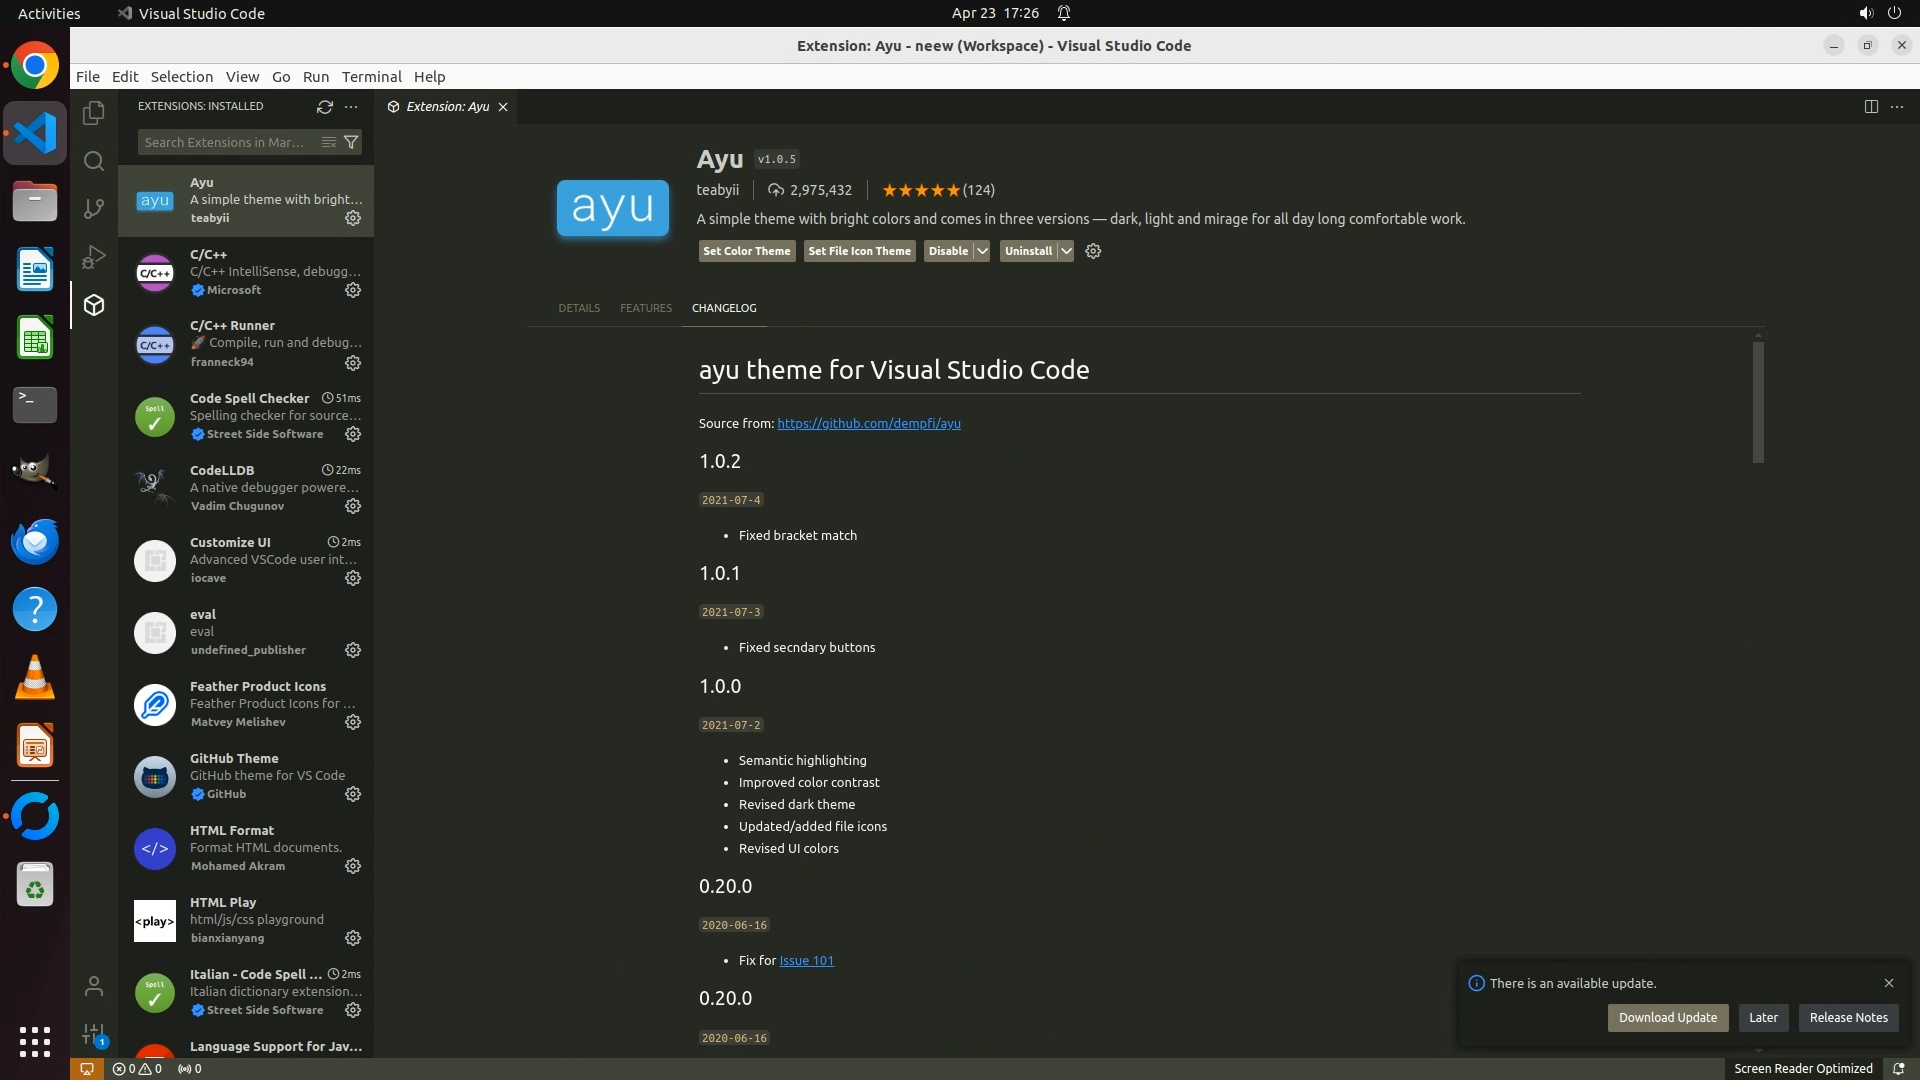The height and width of the screenshot is (1080, 1920).
Task: Click the split editor right icon
Action: (1871, 106)
